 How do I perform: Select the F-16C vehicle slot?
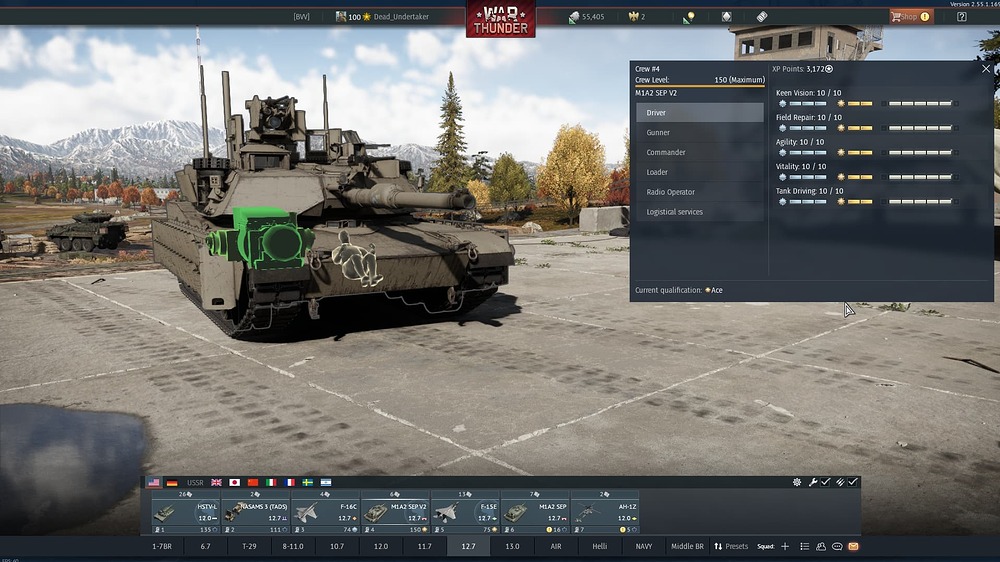pos(325,512)
